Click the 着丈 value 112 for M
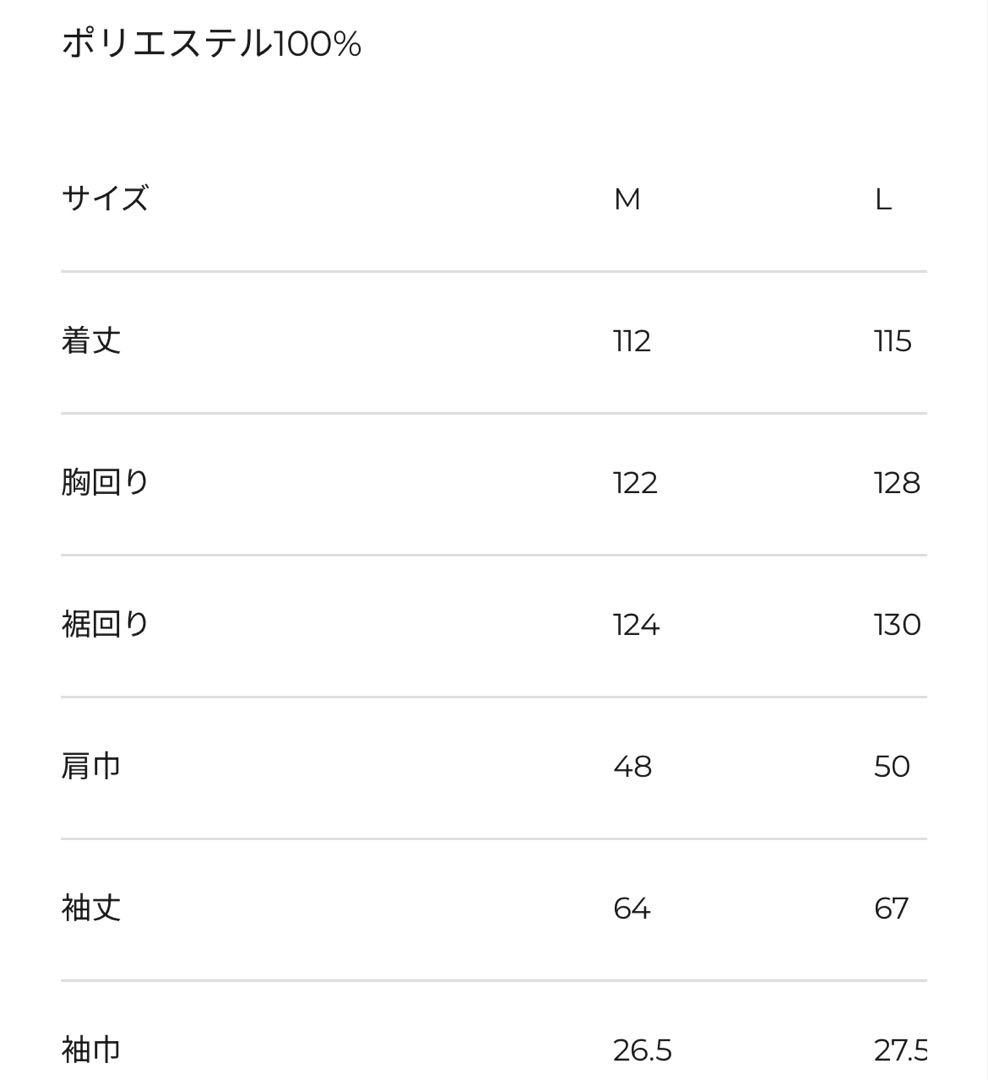The width and height of the screenshot is (988, 1080). tap(632, 342)
